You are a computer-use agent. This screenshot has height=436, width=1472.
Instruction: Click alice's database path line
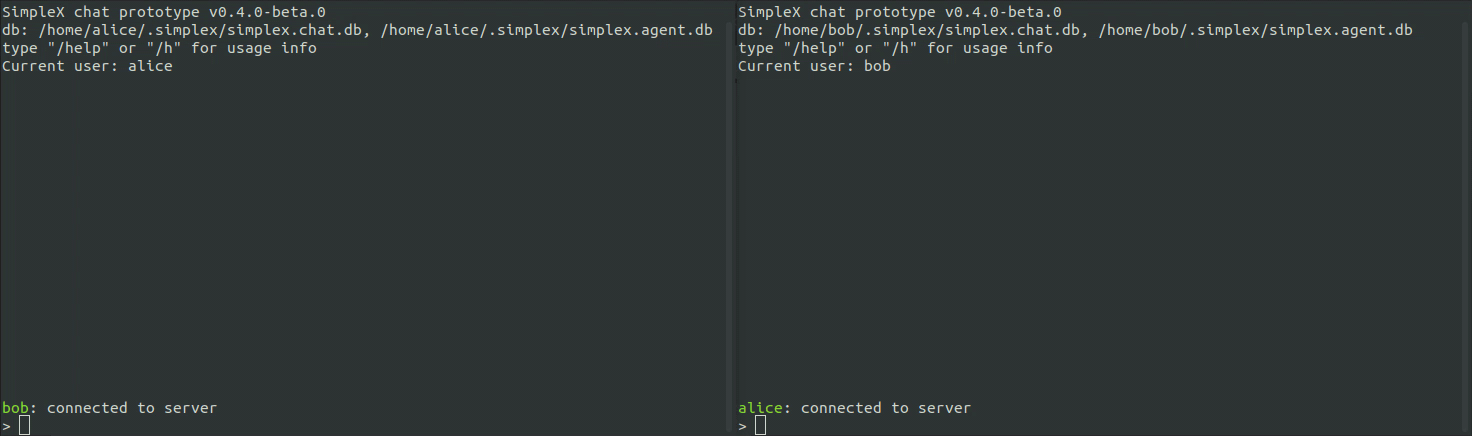358,30
